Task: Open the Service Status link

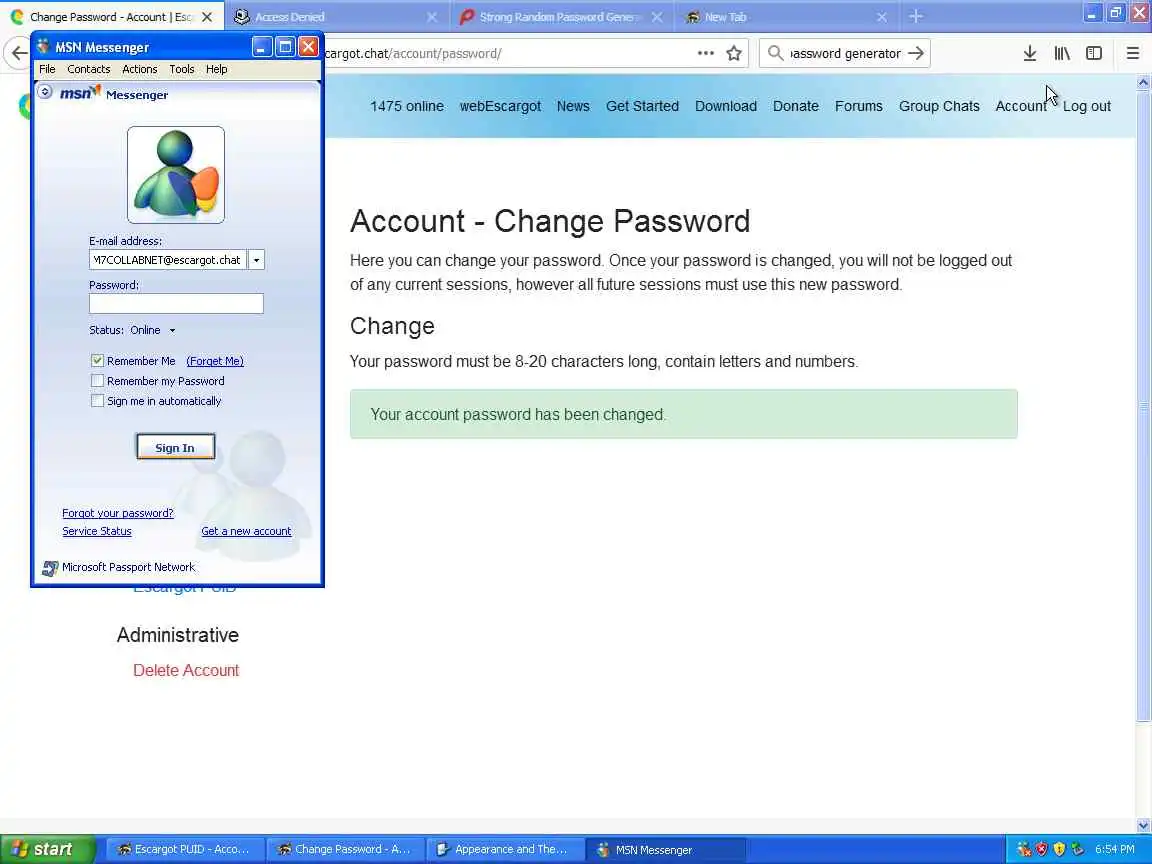Action: [x=97, y=531]
